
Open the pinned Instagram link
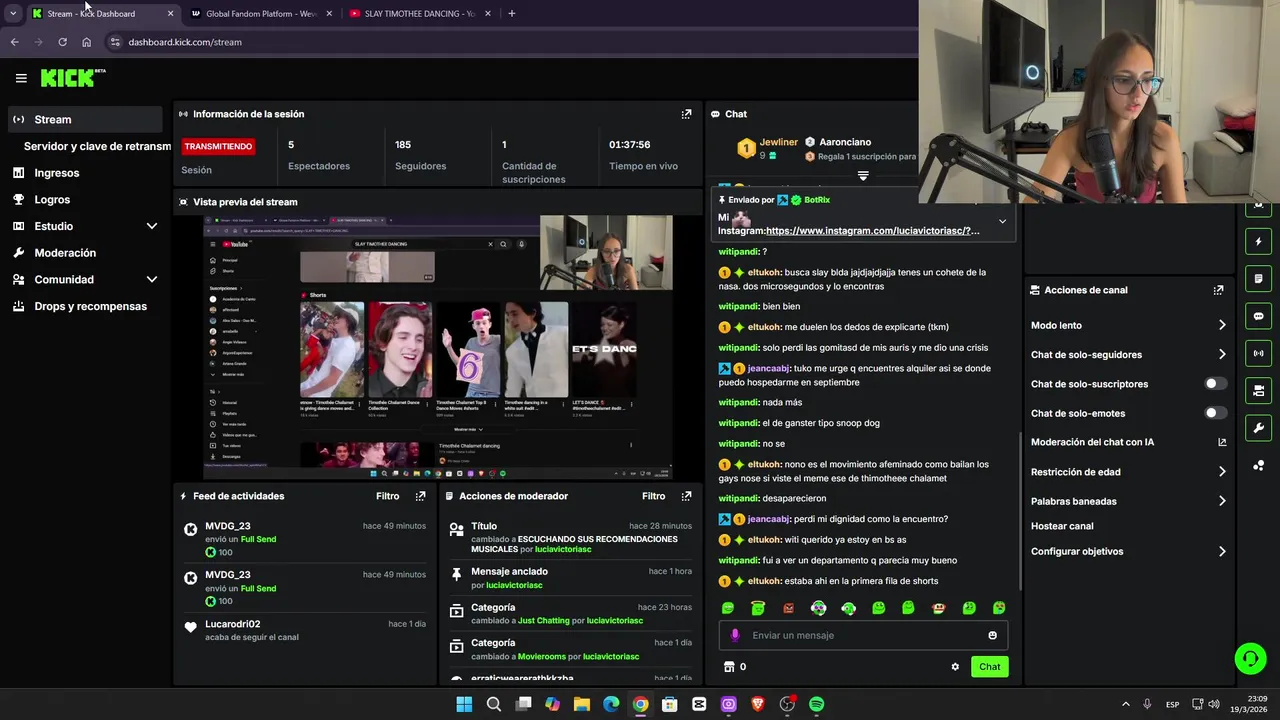[873, 231]
